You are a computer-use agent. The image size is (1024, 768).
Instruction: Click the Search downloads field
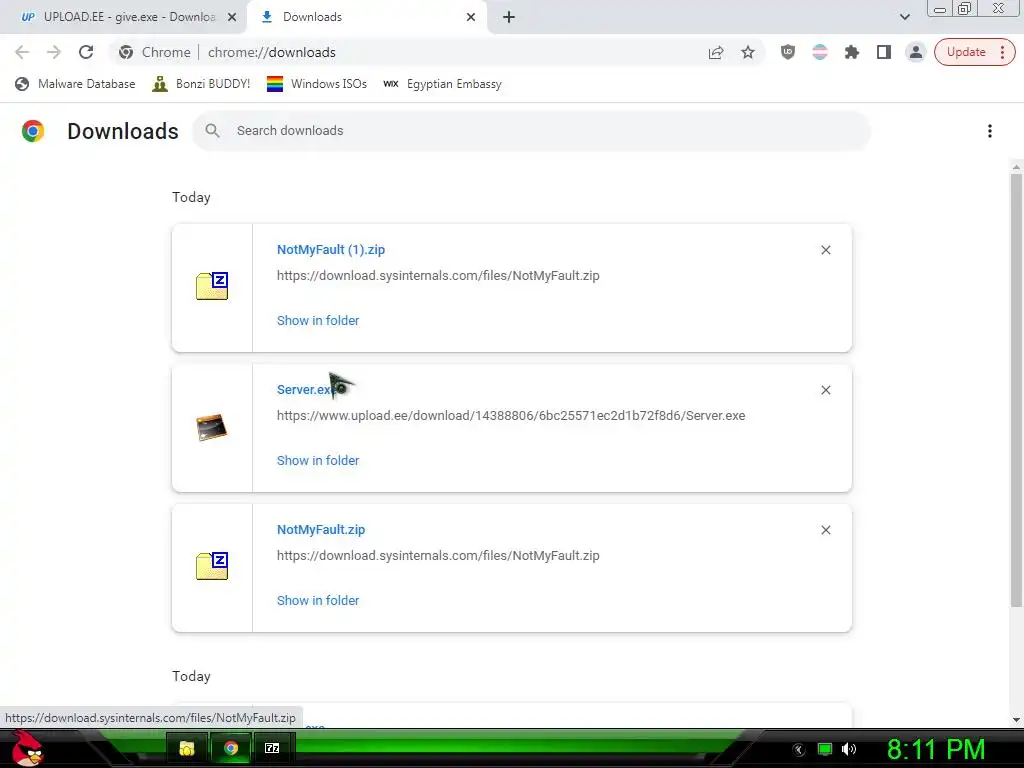coord(531,131)
